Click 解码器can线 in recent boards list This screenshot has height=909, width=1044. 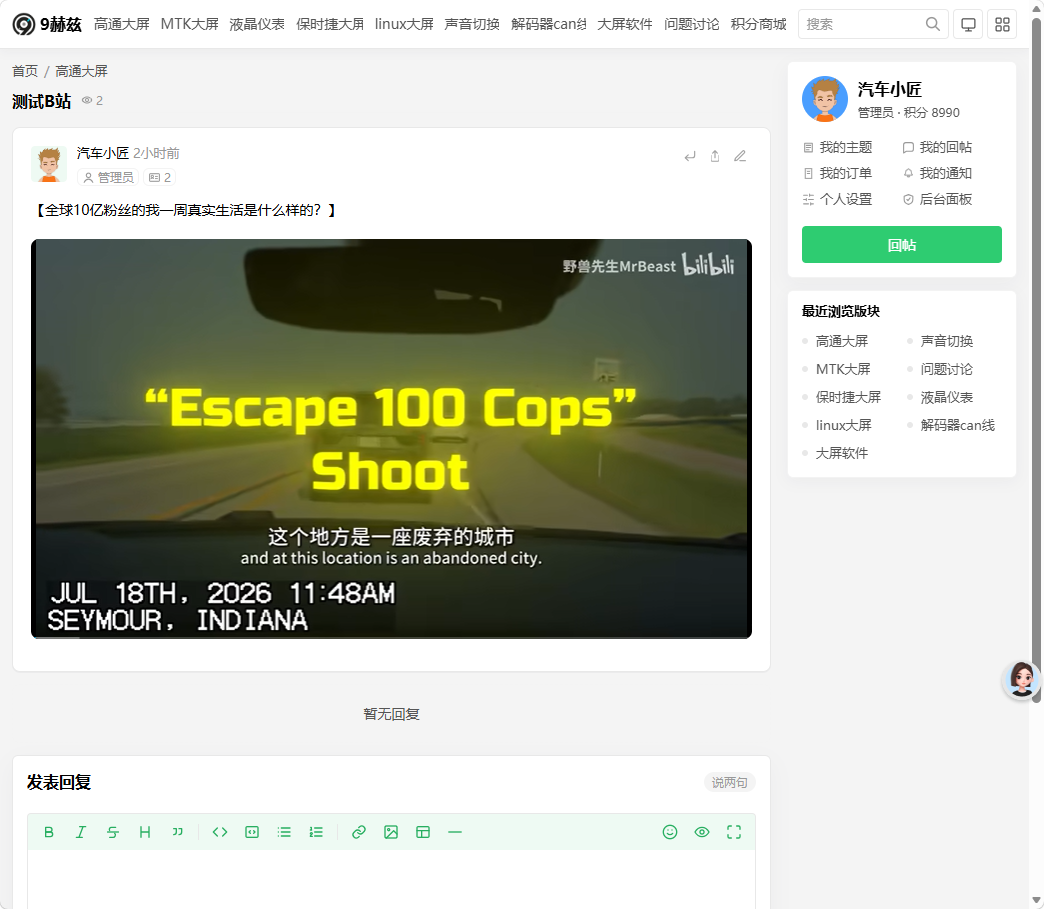[957, 426]
